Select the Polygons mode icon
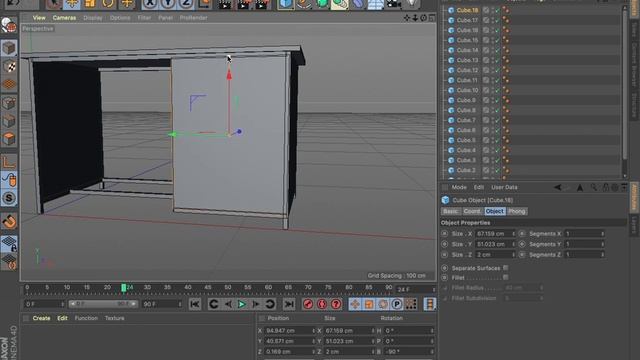 (9, 139)
